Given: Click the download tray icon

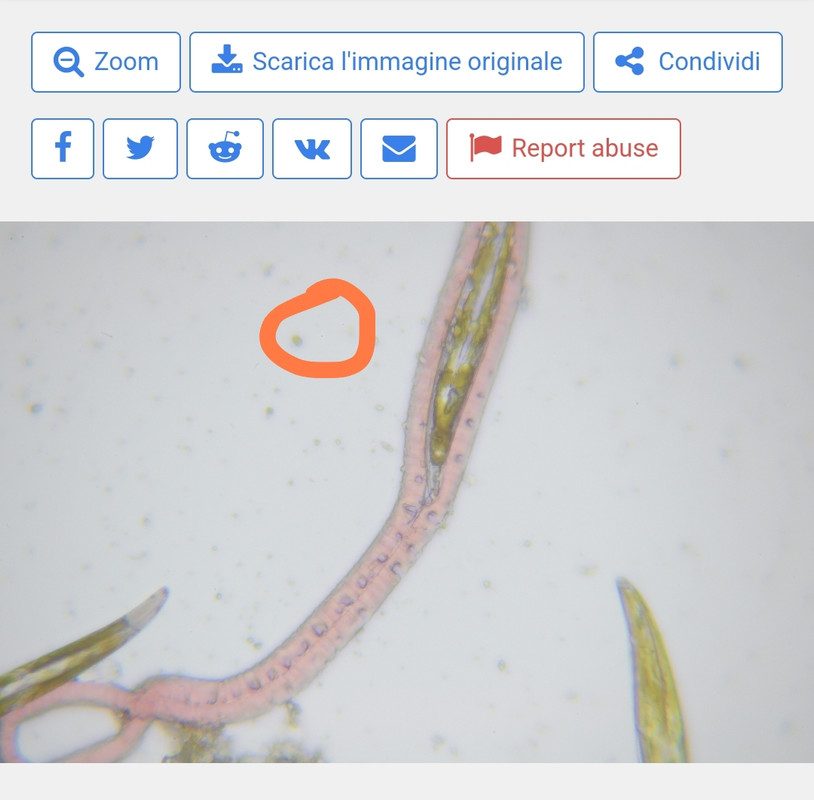Looking at the screenshot, I should click(227, 59).
